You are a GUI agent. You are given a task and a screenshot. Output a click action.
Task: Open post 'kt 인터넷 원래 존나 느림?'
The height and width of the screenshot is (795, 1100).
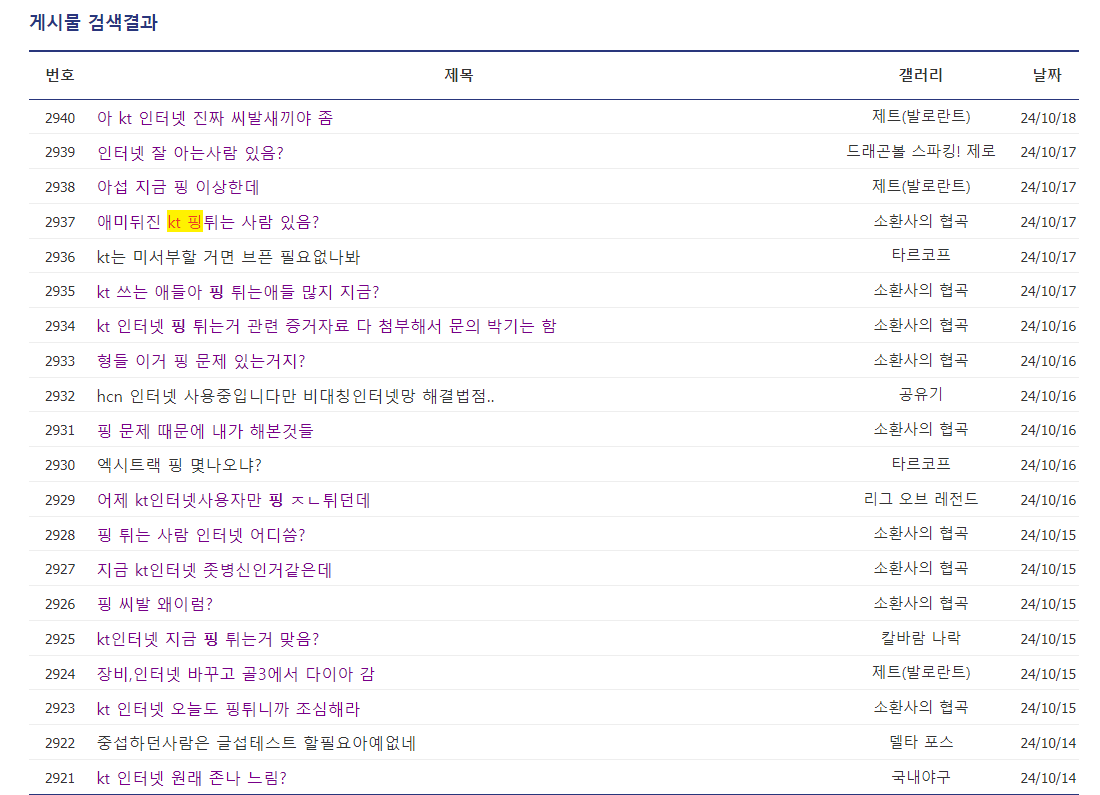pyautogui.click(x=192, y=777)
